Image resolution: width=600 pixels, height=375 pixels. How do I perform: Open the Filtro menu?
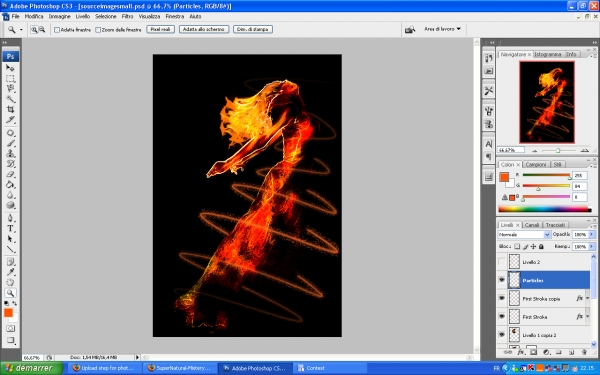tap(127, 16)
